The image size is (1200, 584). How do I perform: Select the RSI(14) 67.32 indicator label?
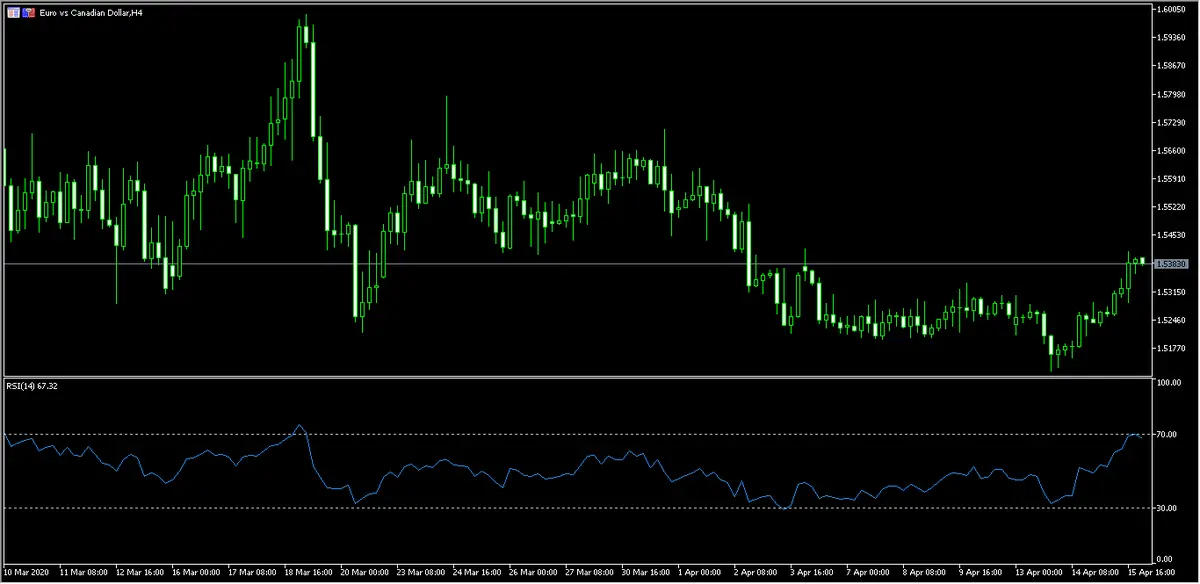[x=32, y=387]
